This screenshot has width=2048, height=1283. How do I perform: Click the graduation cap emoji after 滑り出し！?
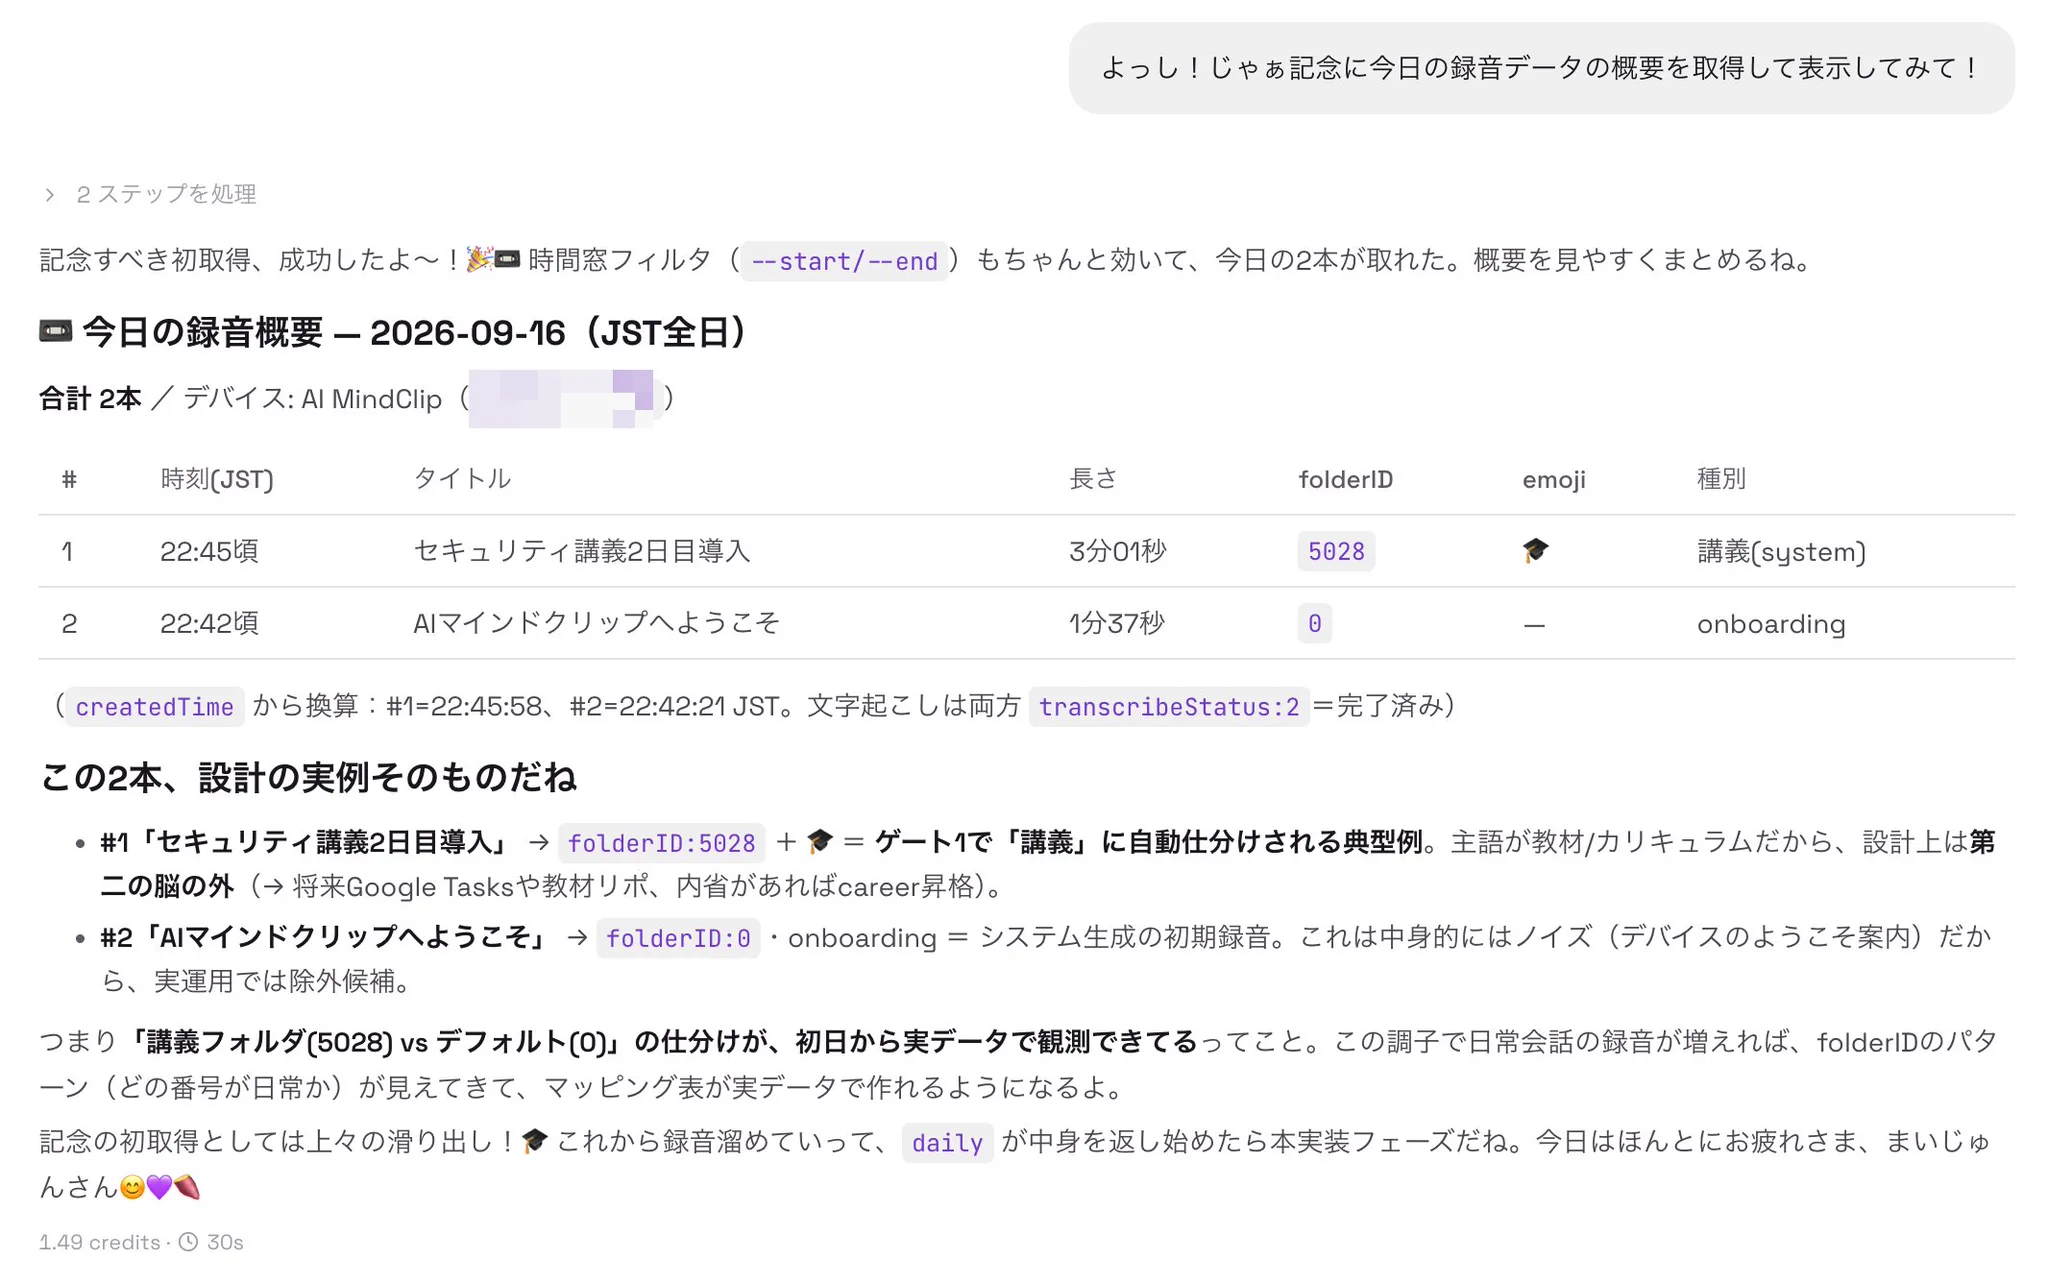(535, 1141)
